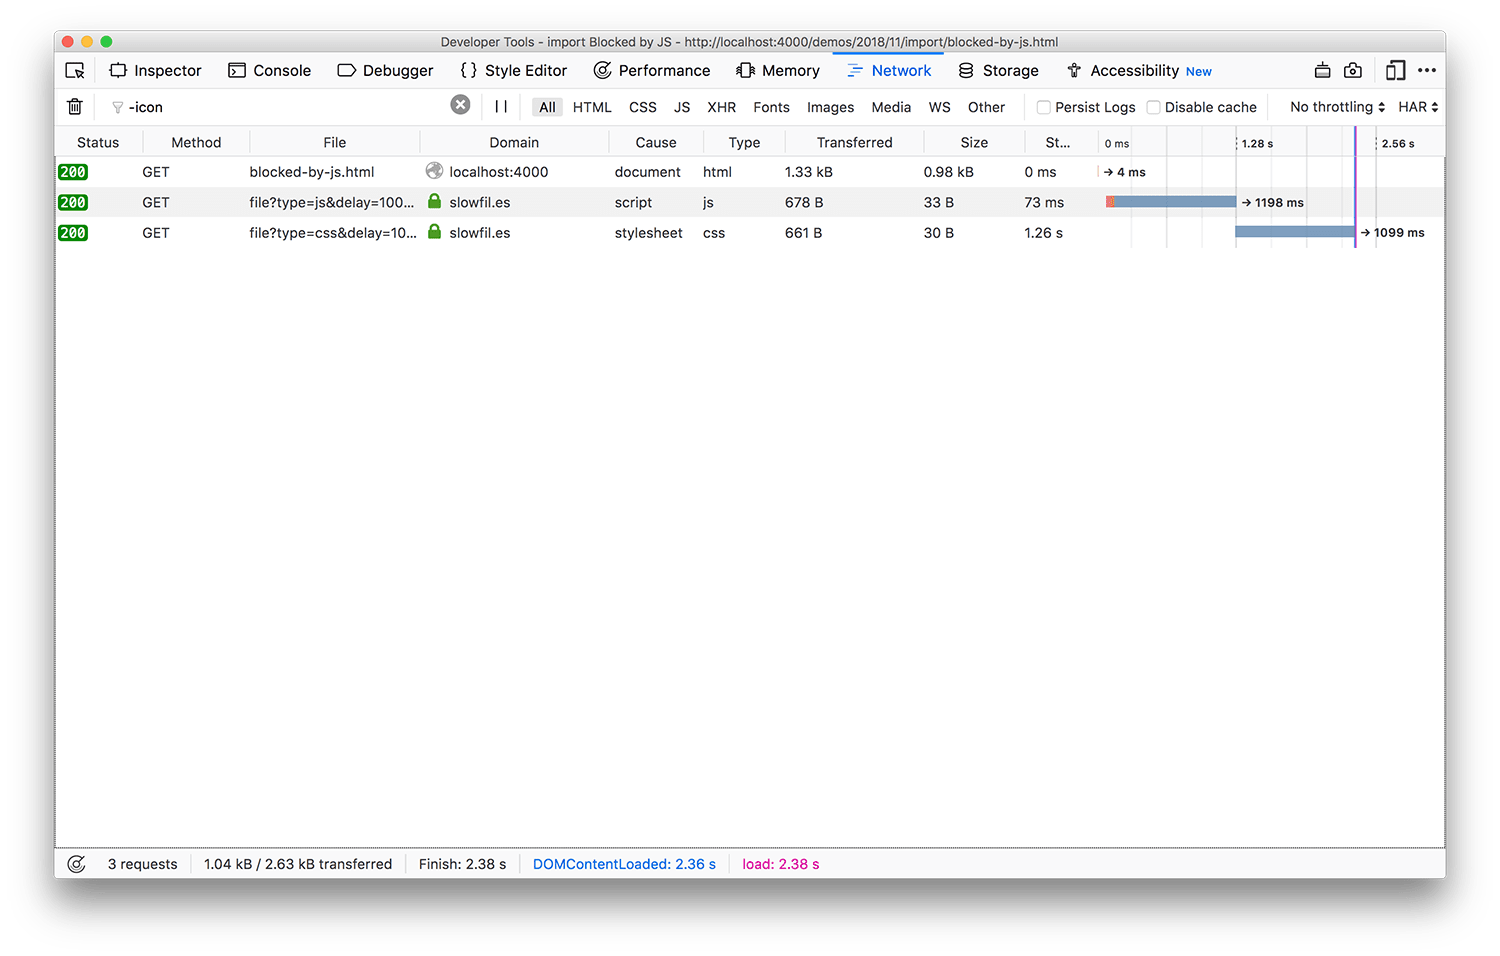Viewport: 1500px width, 956px height.
Task: Clear requests with the trash icon
Action: 75,106
